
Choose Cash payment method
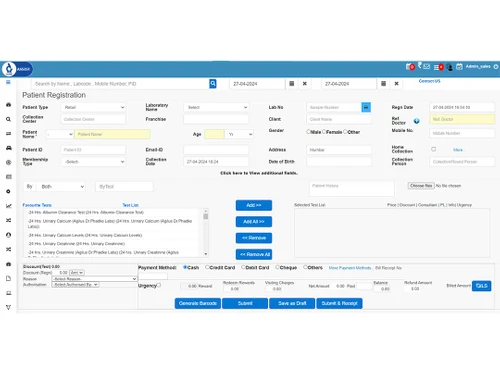[x=185, y=267]
